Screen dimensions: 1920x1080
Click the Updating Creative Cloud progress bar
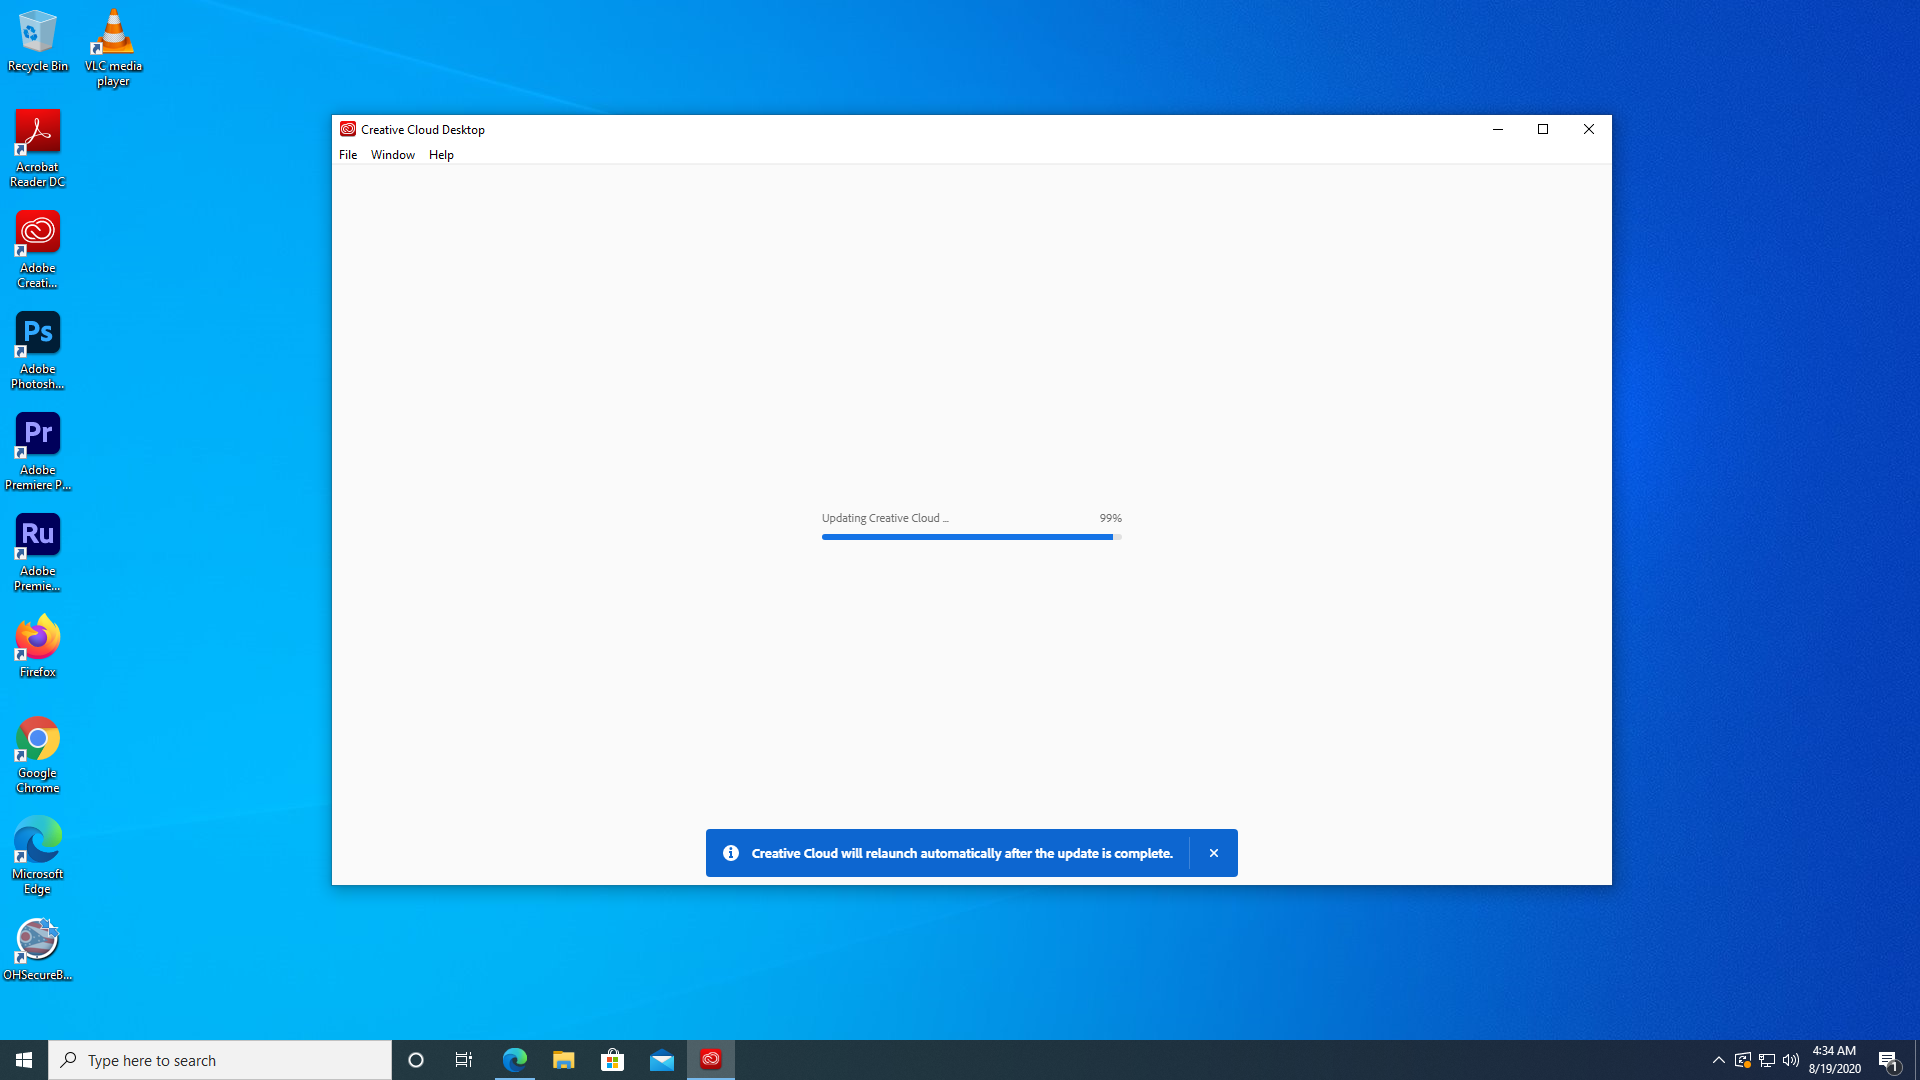[970, 537]
